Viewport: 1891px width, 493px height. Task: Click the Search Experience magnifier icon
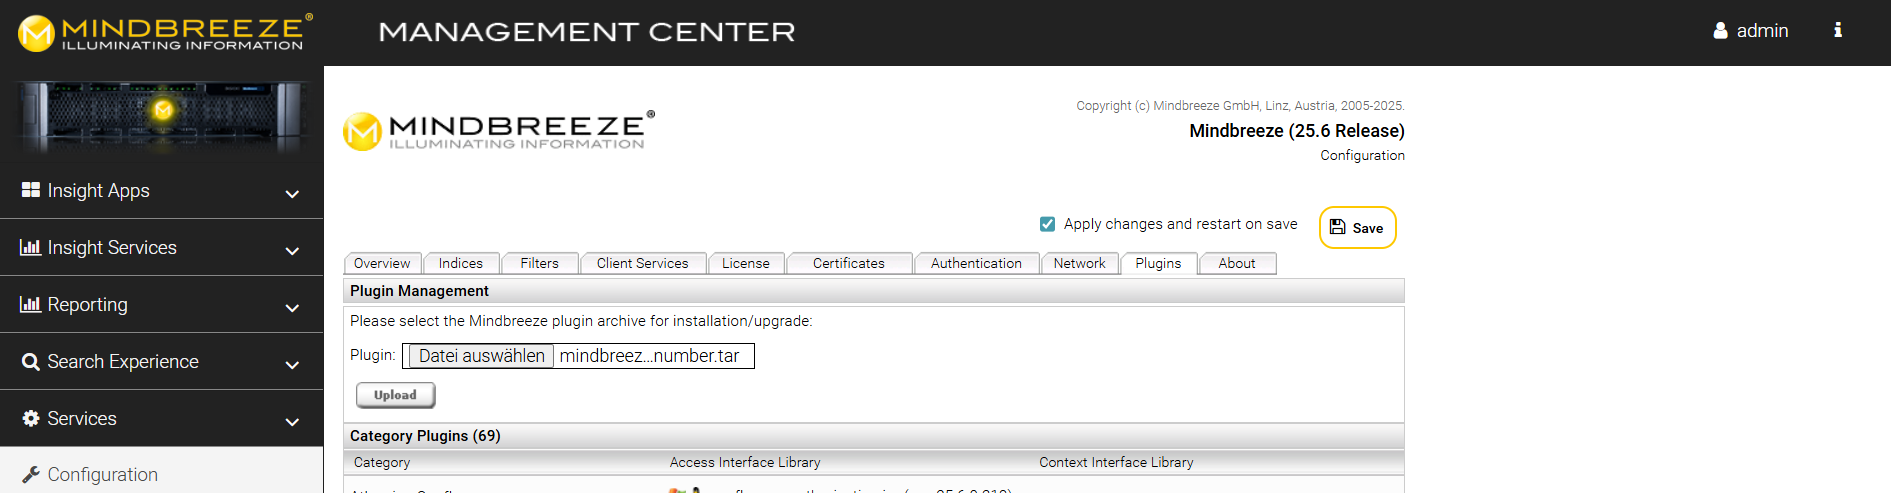point(31,362)
